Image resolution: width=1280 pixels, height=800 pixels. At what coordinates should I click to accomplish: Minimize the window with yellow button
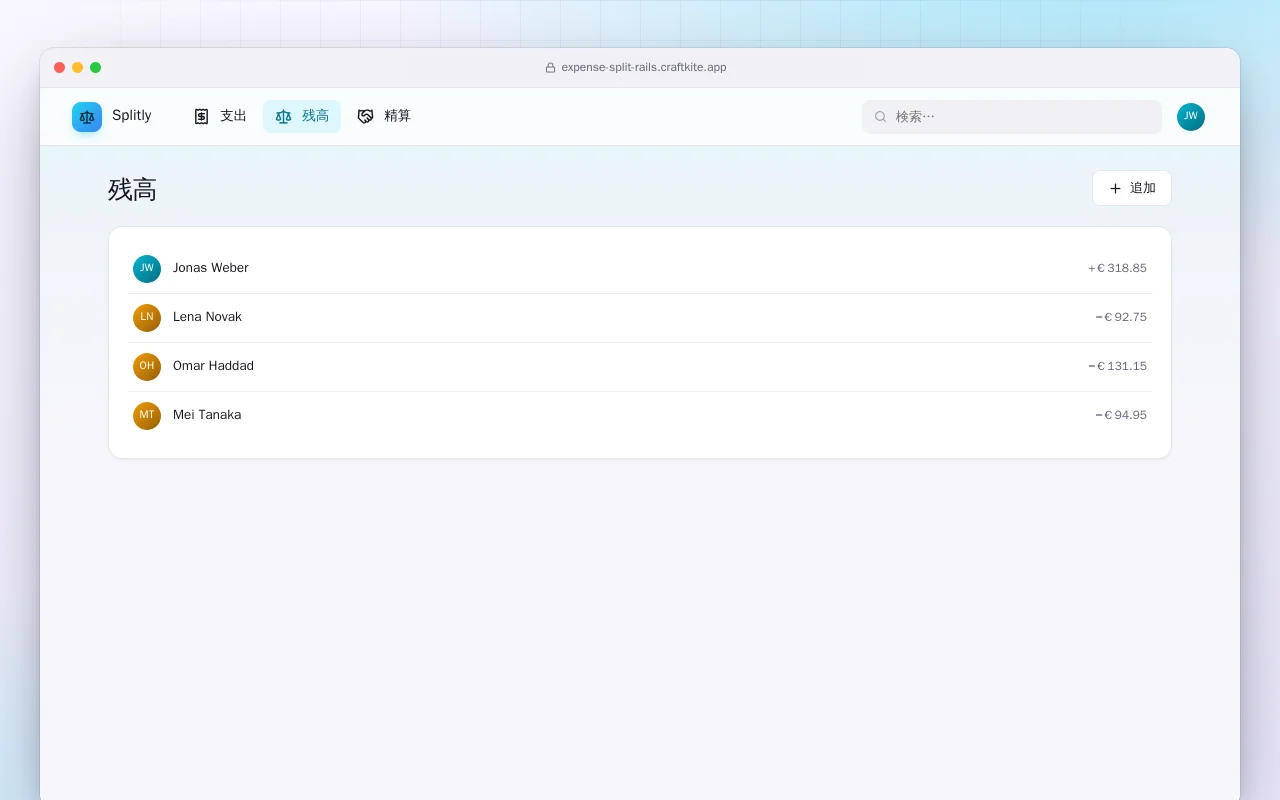pyautogui.click(x=78, y=68)
